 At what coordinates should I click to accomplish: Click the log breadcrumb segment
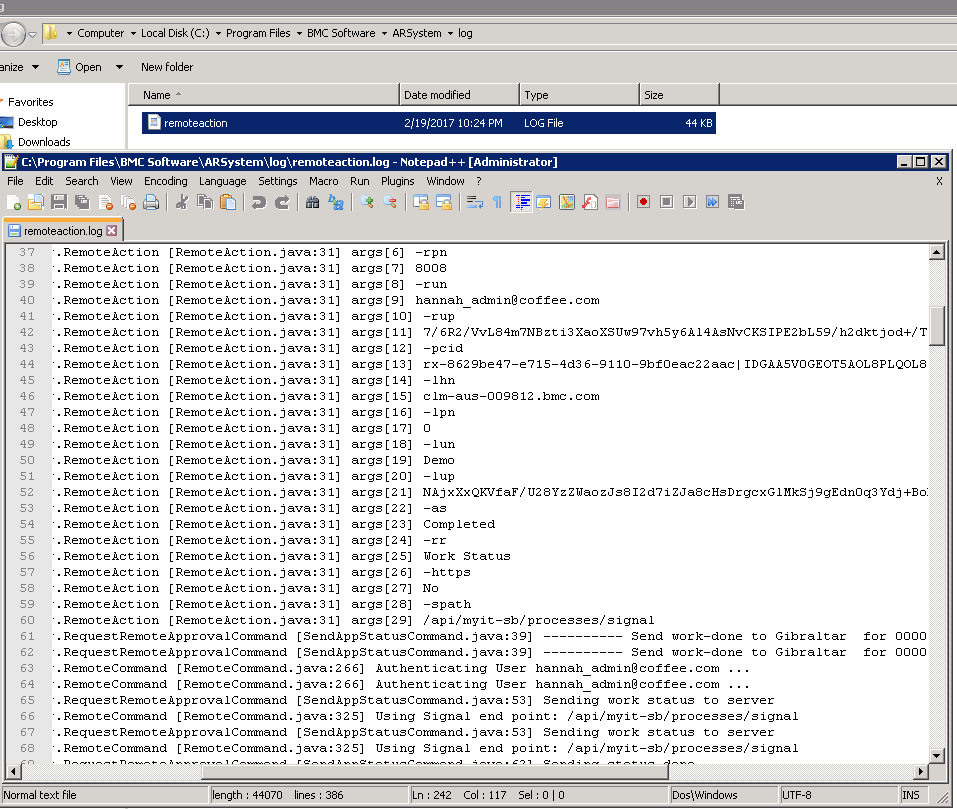[x=465, y=34]
